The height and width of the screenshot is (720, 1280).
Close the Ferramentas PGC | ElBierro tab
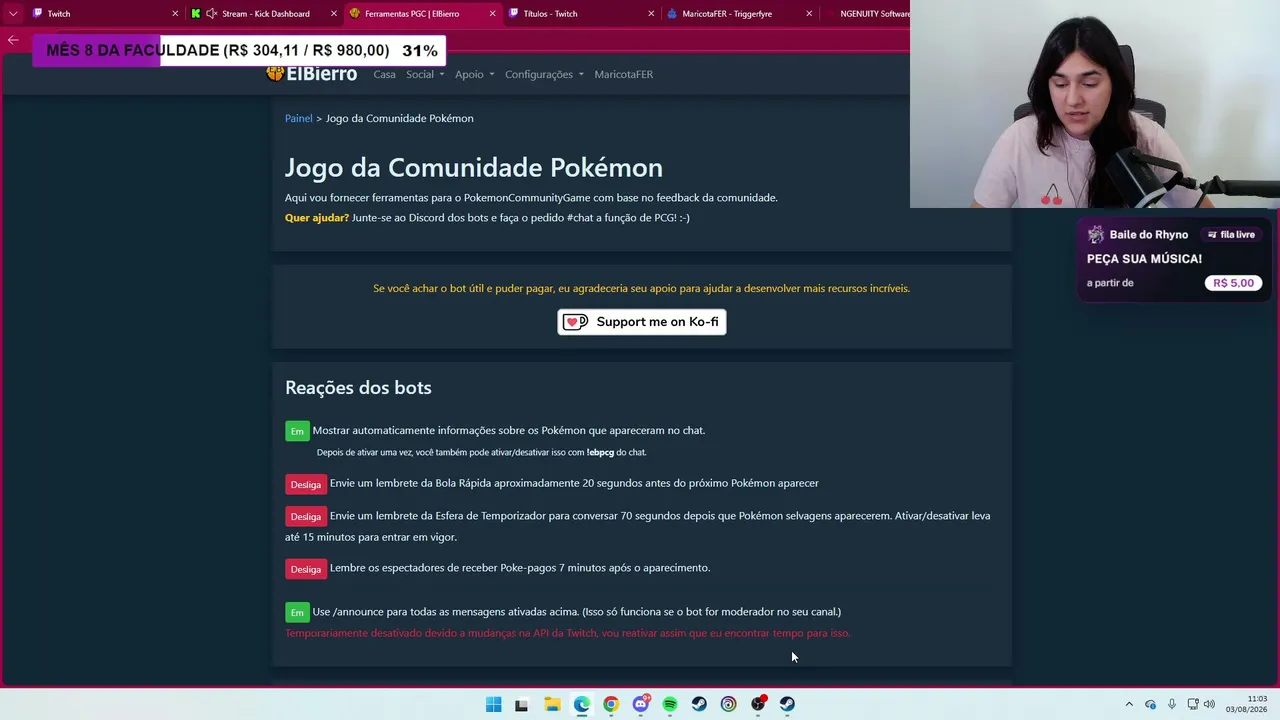click(492, 14)
